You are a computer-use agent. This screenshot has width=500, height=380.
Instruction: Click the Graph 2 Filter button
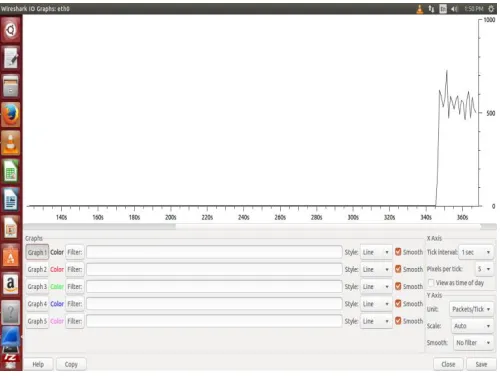75,269
